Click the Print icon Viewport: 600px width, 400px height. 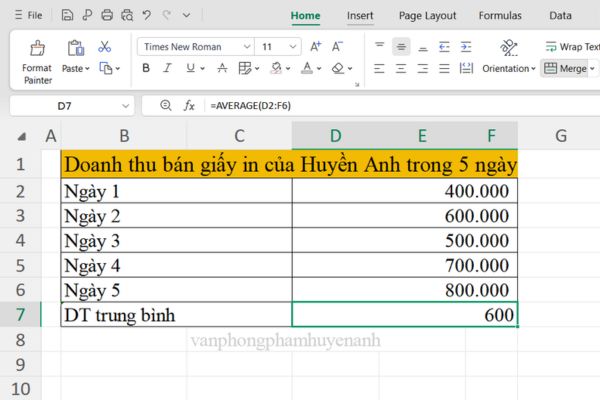click(107, 15)
